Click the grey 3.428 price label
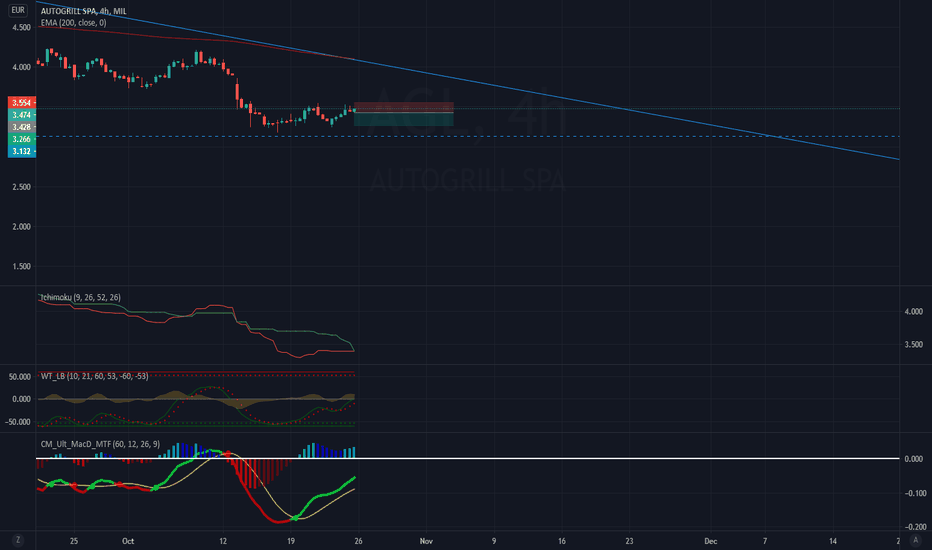This screenshot has width=932, height=550. 22,127
